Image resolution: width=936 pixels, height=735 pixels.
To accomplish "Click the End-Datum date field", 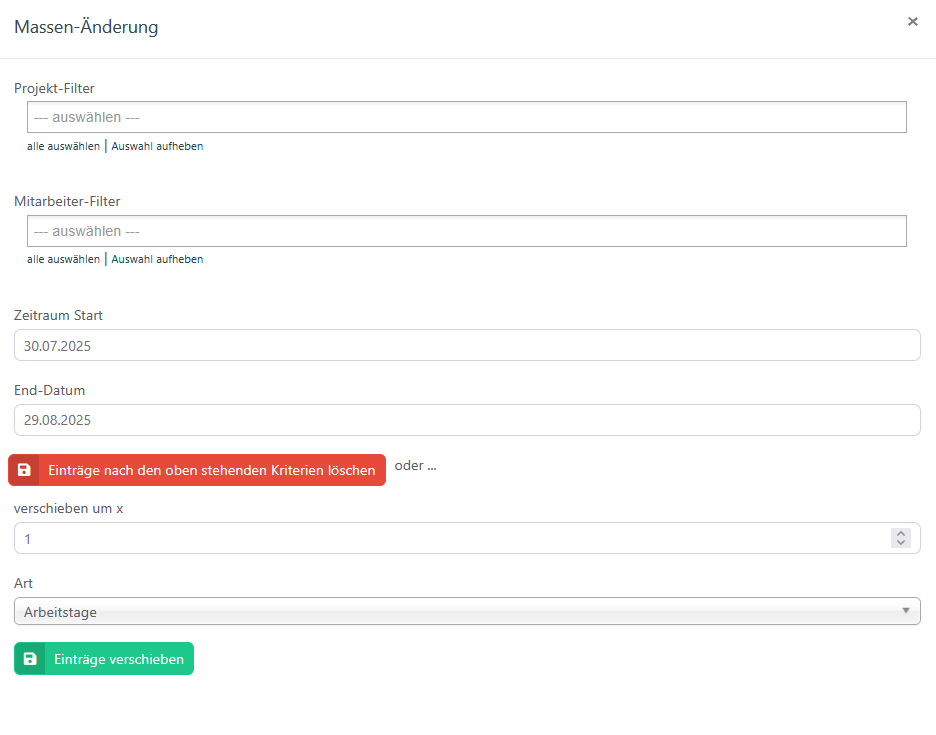I will click(467, 420).
